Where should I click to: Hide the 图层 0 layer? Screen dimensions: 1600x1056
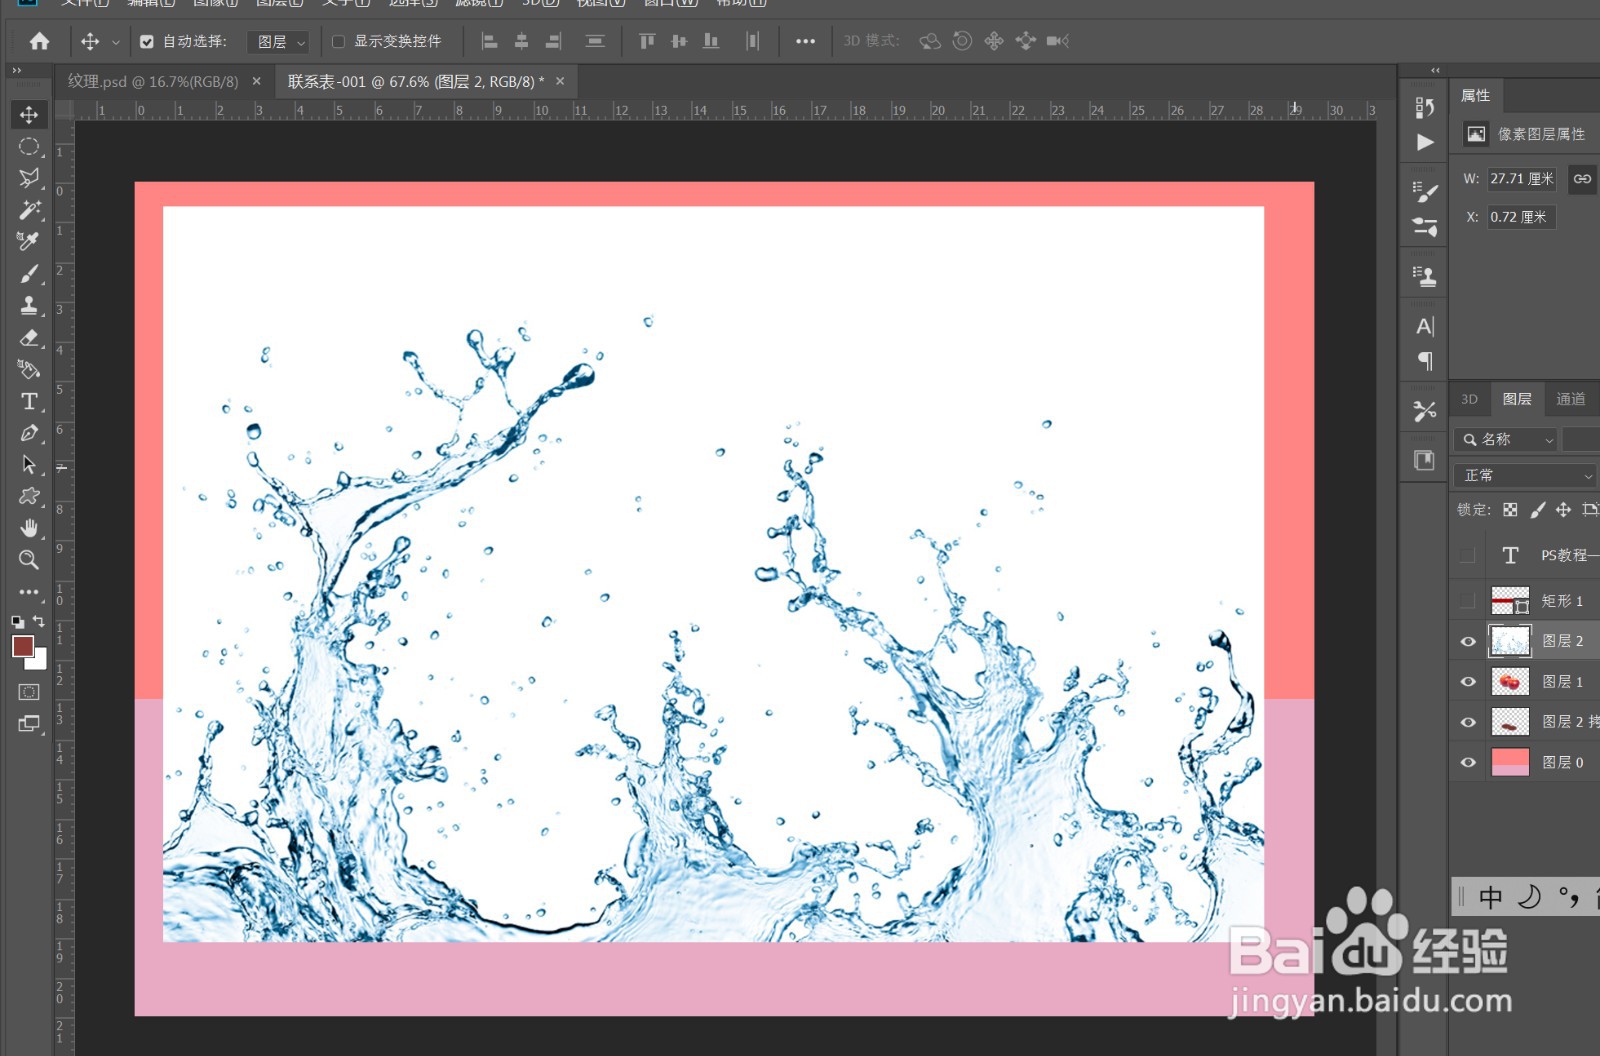[1467, 762]
